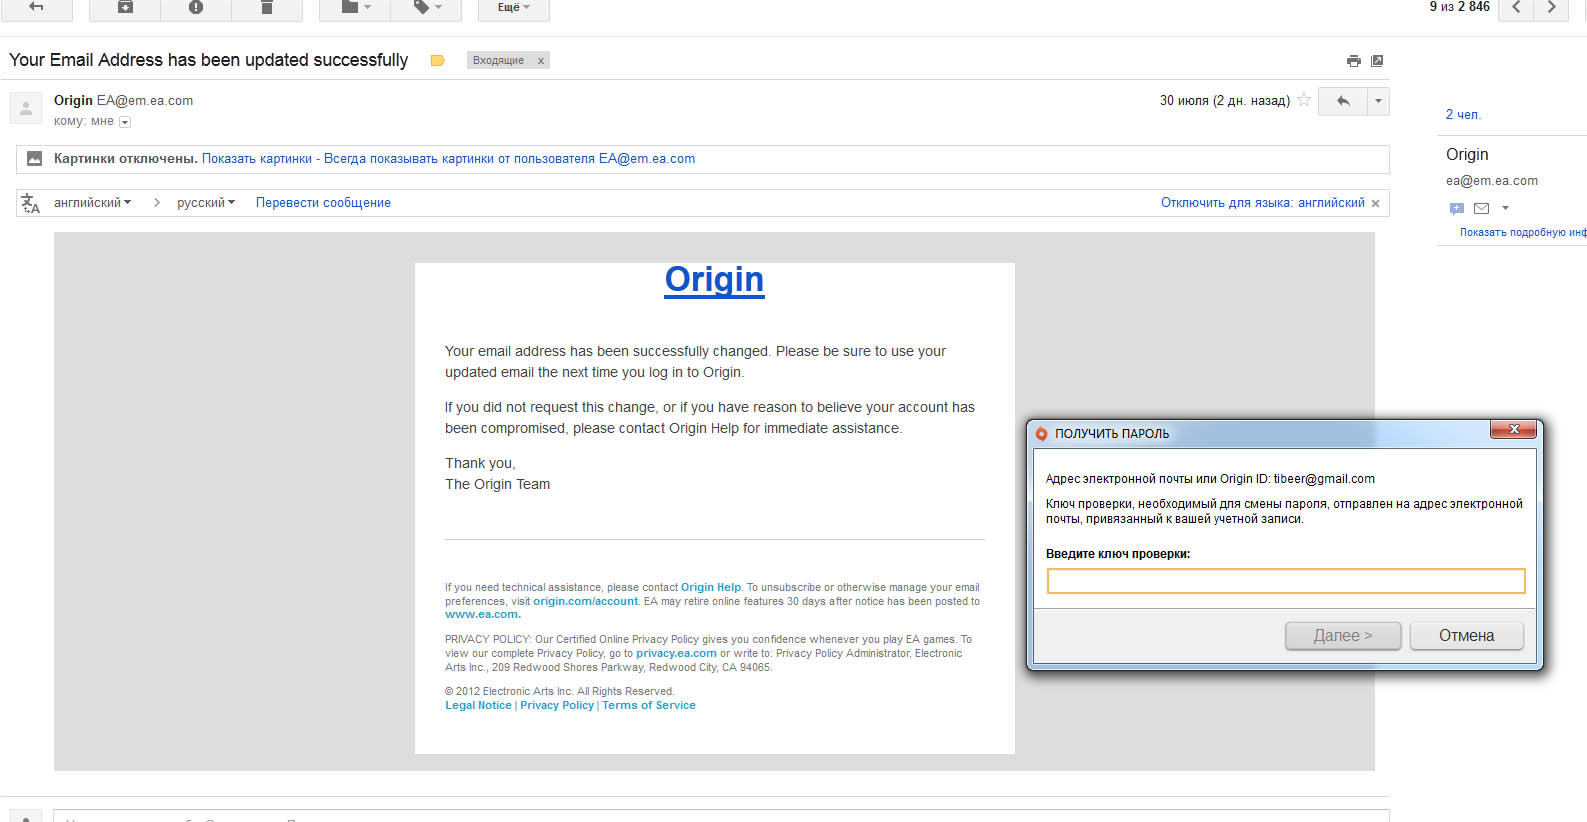Screen dimensions: 1587x822
Task: Open the Terms of Service link
Action: pos(649,705)
